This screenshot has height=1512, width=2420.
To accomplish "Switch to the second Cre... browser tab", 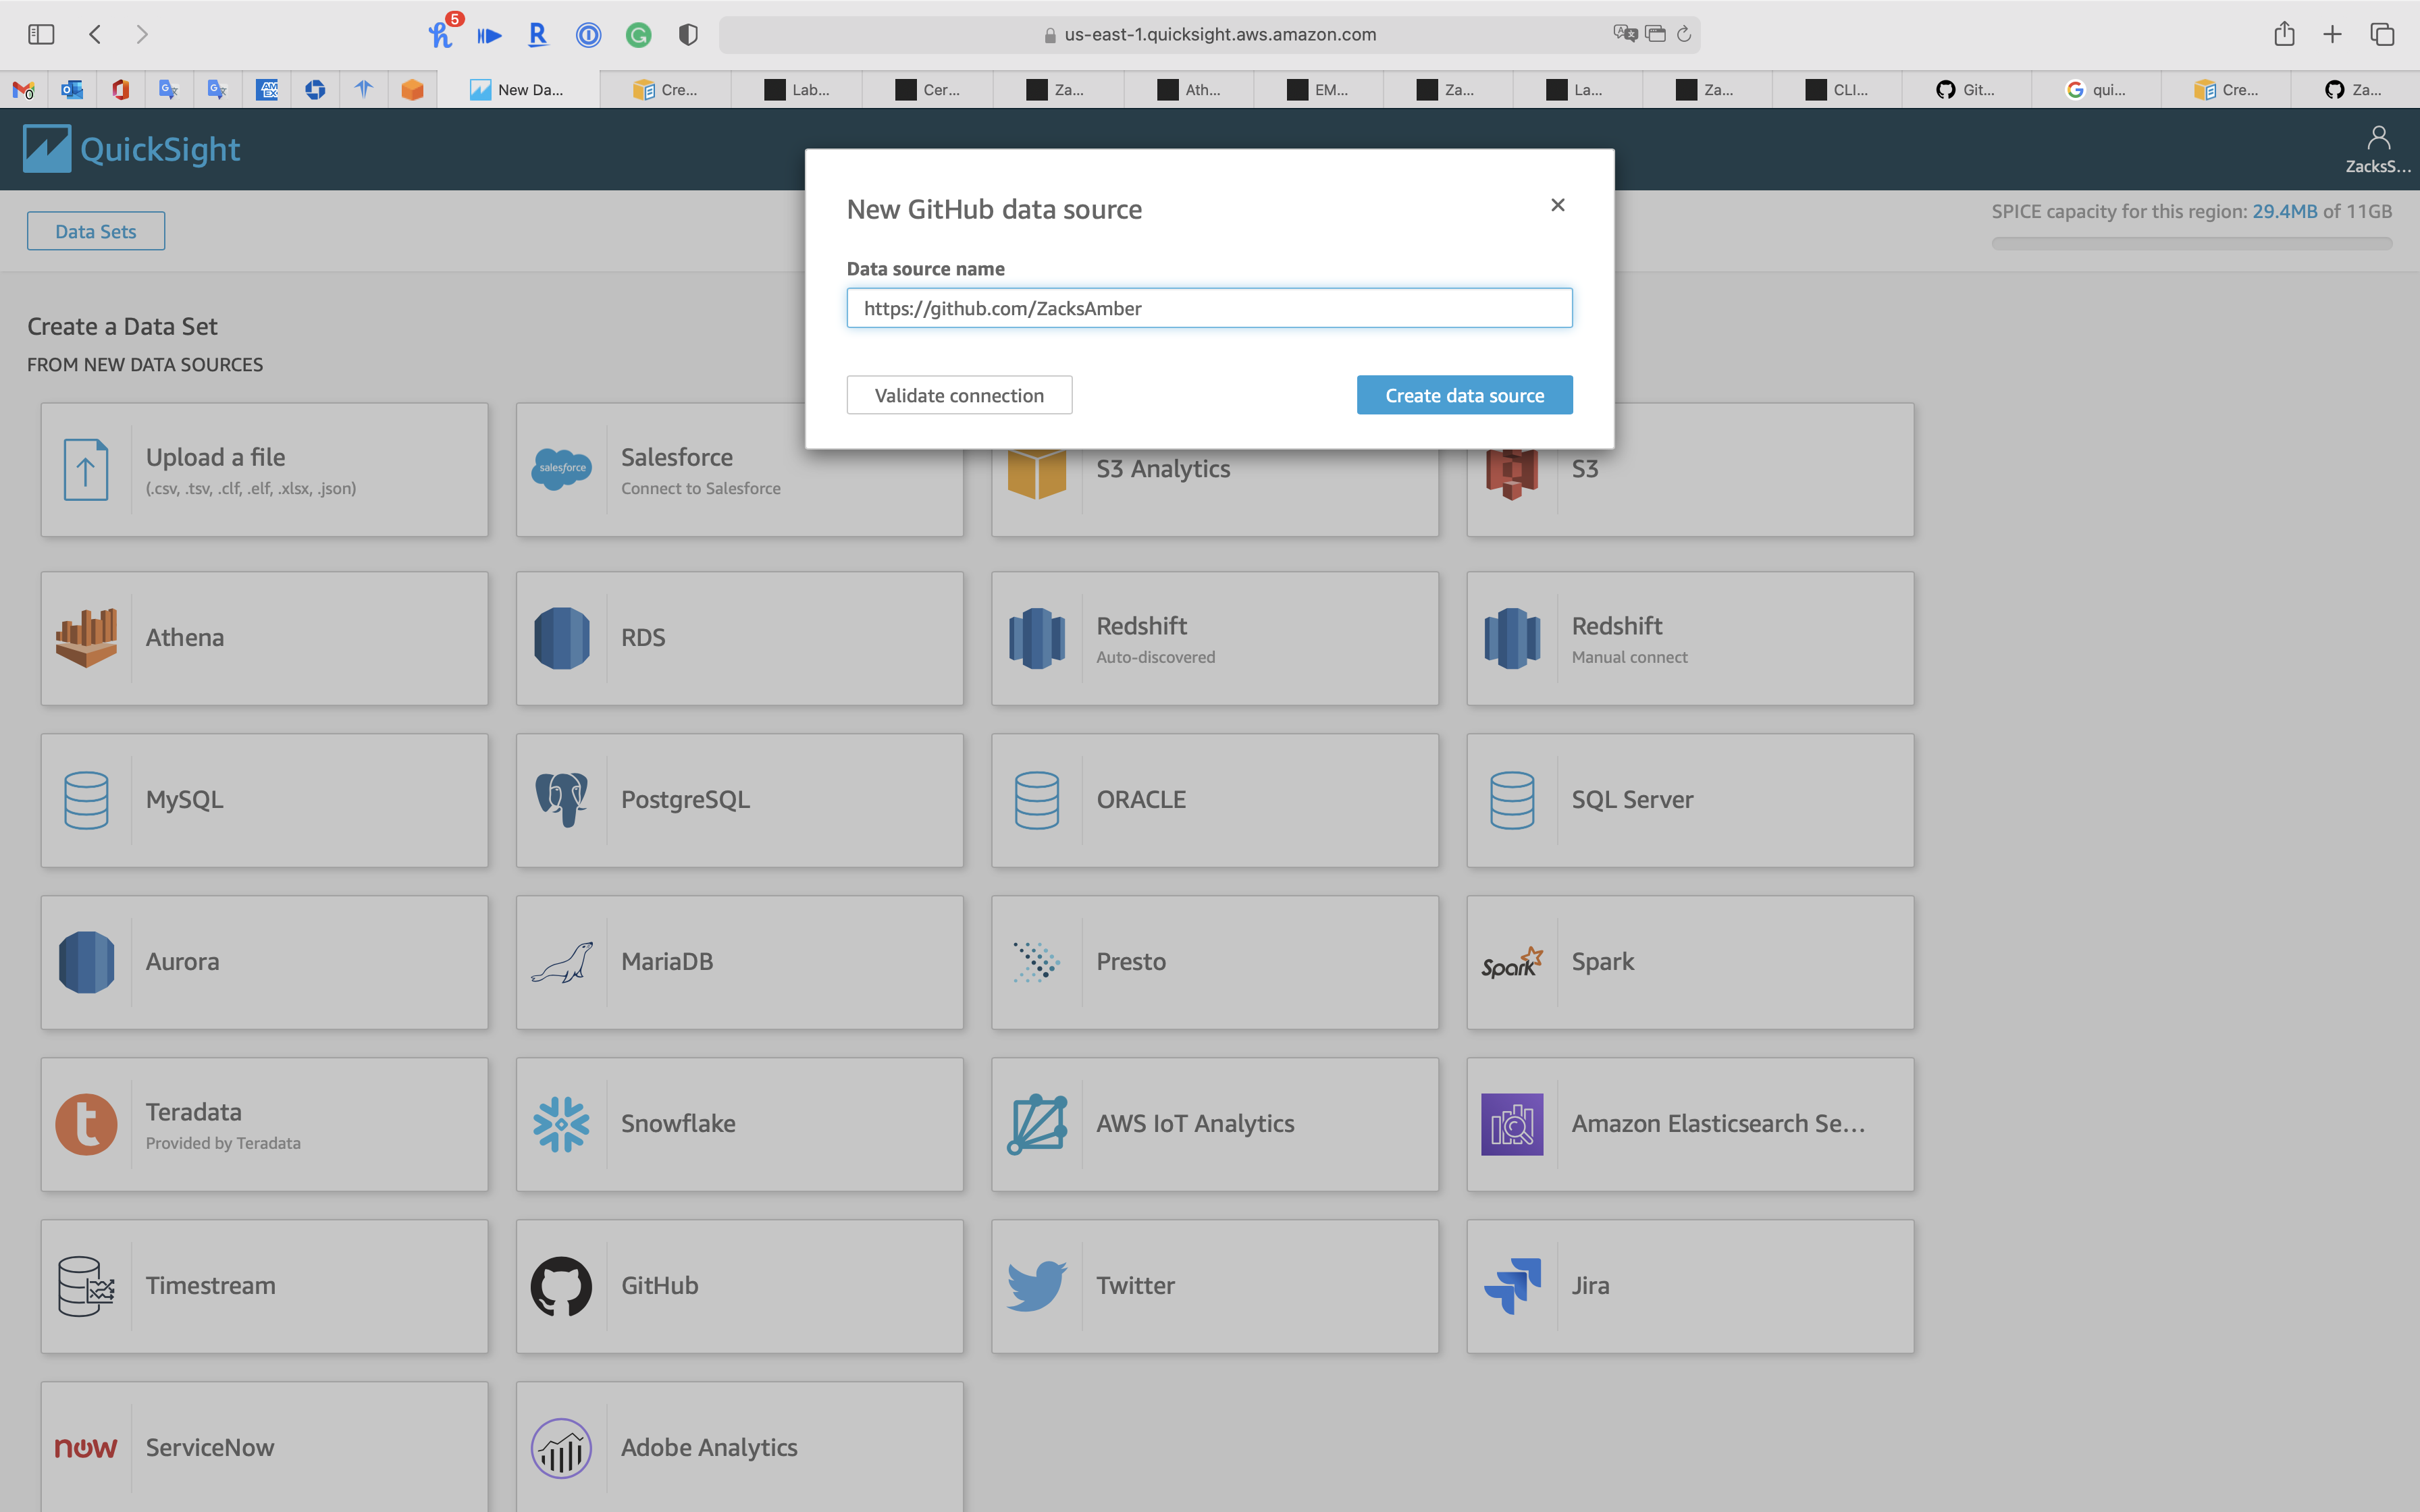I will click(2227, 90).
